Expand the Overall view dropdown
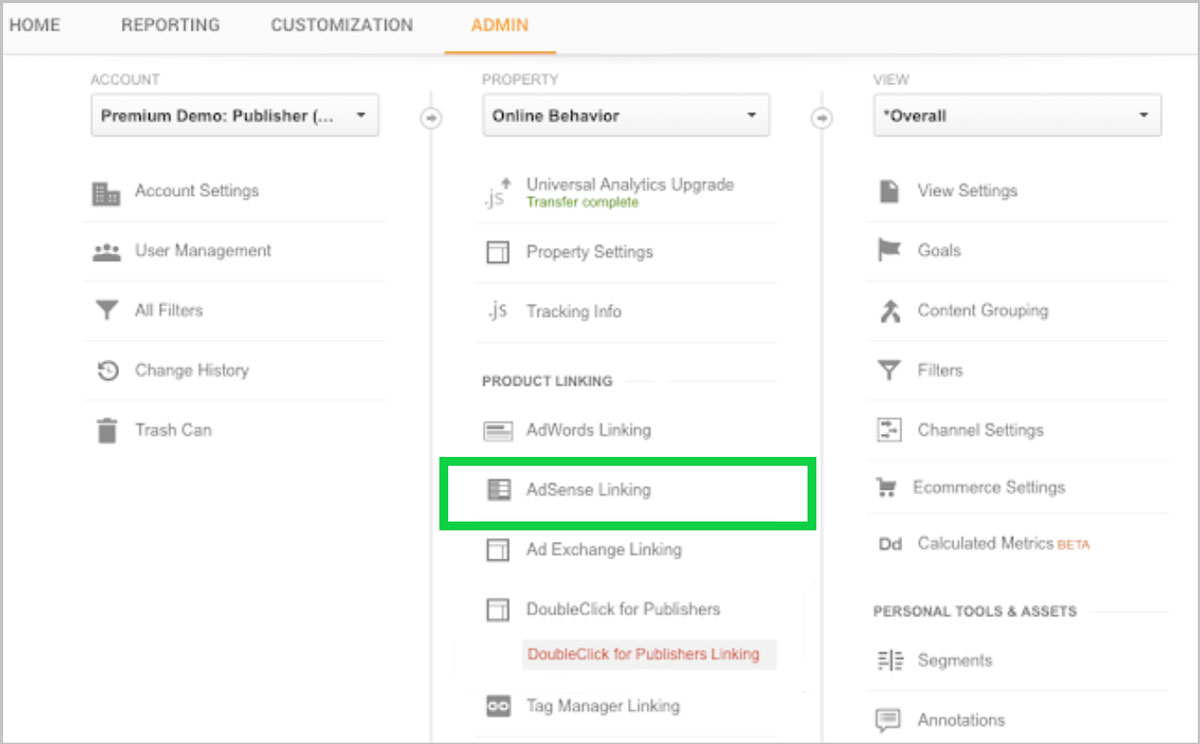This screenshot has width=1200, height=744. 1016,116
